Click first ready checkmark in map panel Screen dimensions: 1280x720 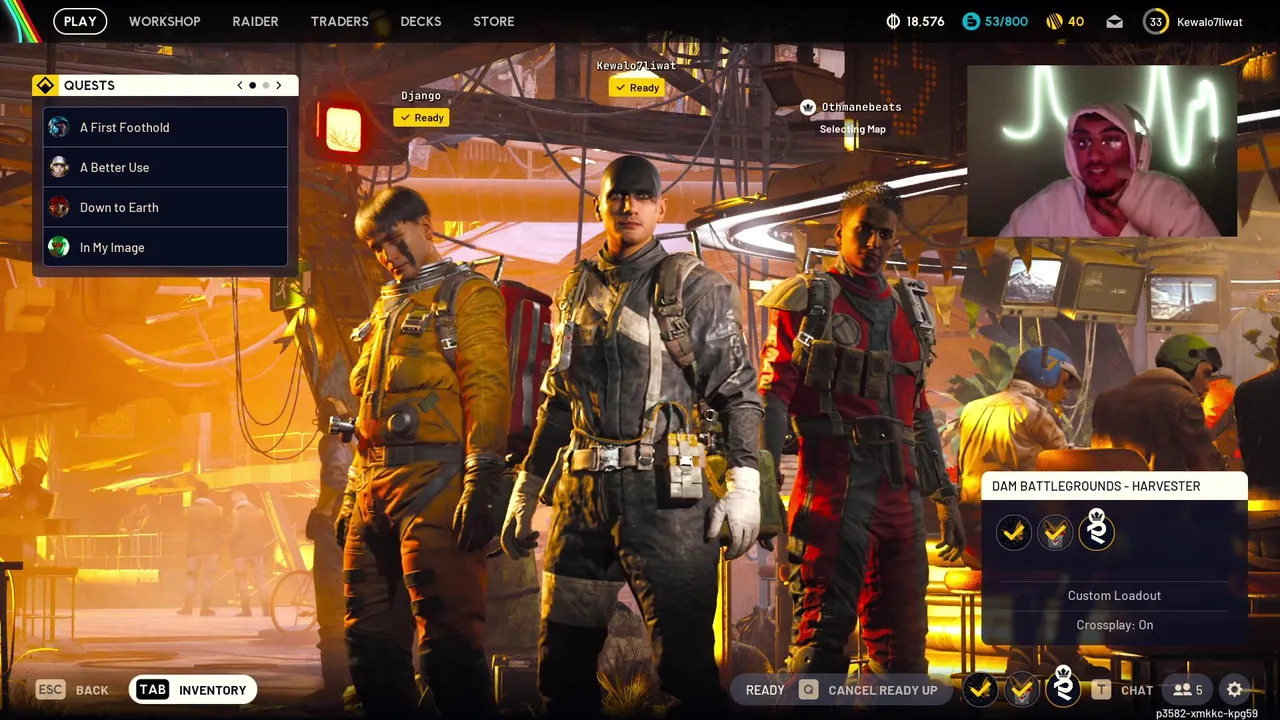coord(1013,532)
